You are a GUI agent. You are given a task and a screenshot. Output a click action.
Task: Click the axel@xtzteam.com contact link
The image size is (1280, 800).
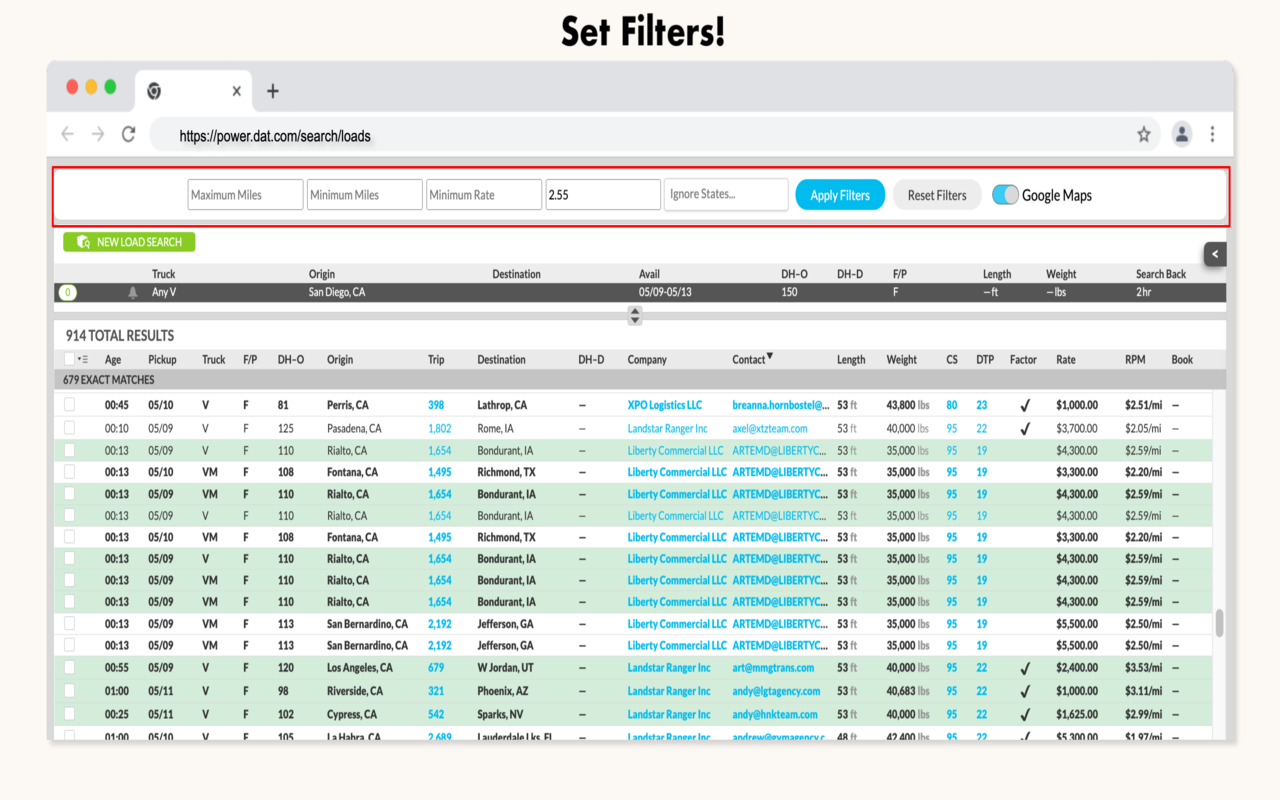point(770,428)
